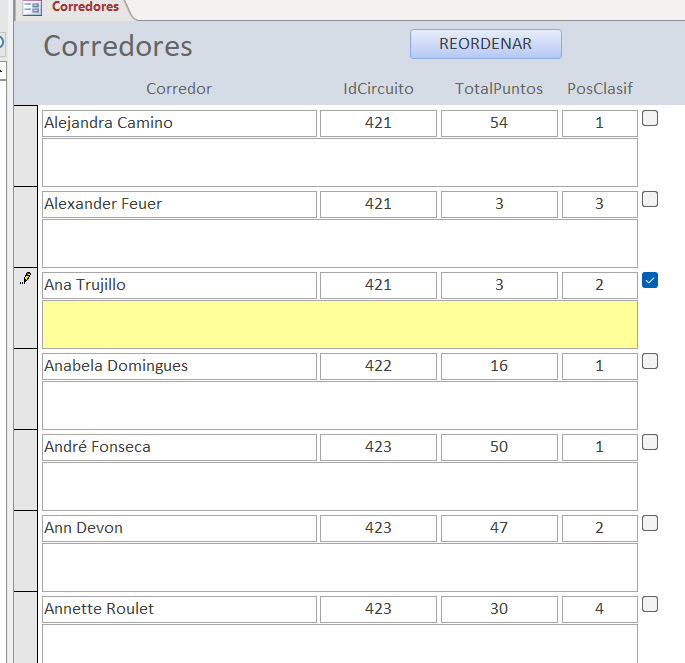The width and height of the screenshot is (685, 663).
Task: Click the PosClasif column header label
Action: [600, 89]
